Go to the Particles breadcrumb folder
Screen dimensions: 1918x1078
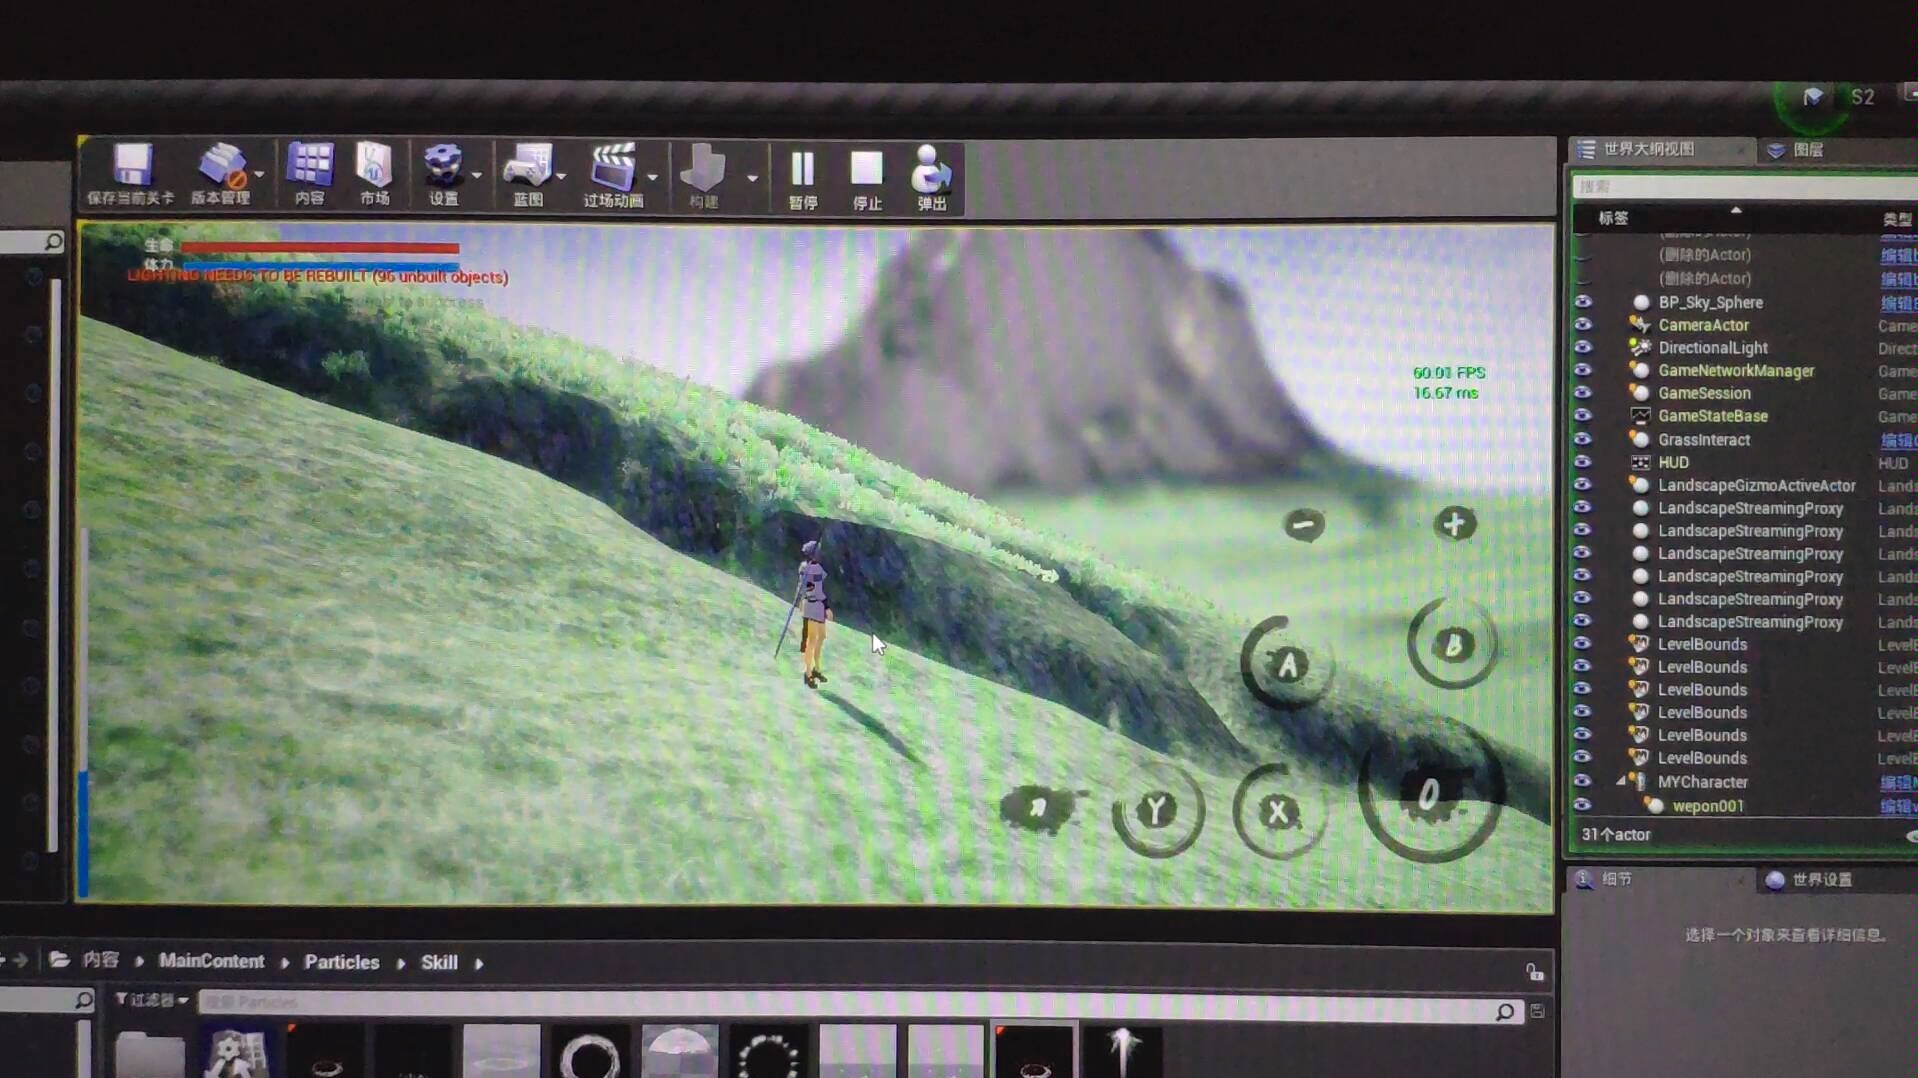[x=342, y=962]
